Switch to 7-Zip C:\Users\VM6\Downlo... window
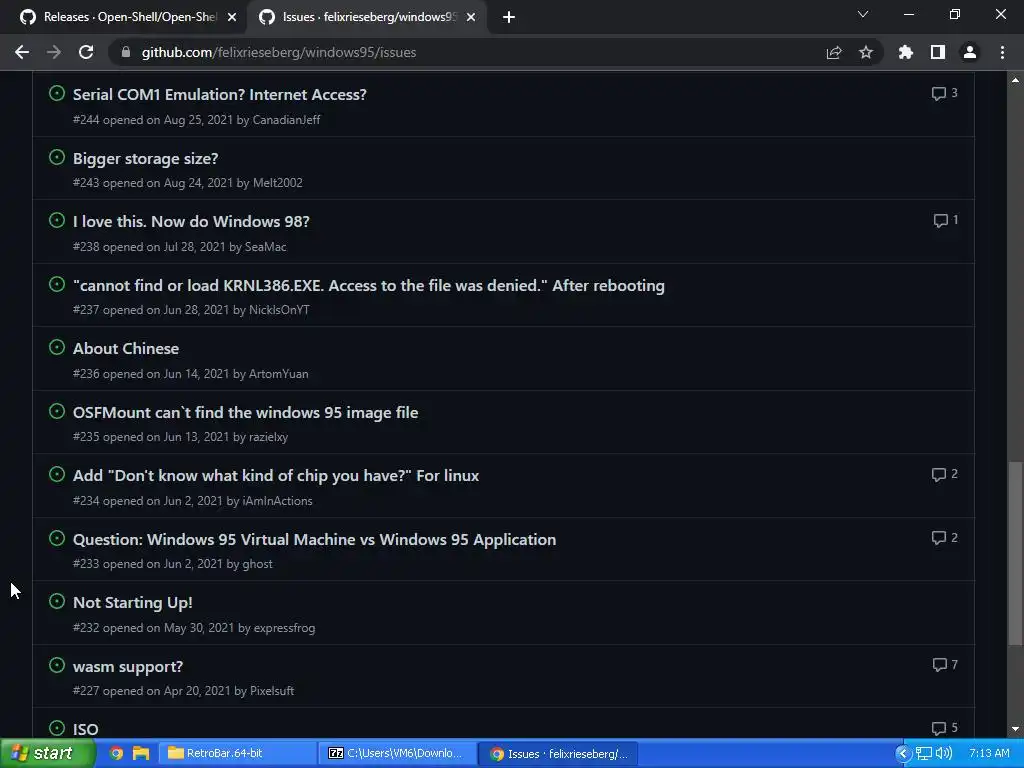The height and width of the screenshot is (768, 1024). (x=398, y=754)
